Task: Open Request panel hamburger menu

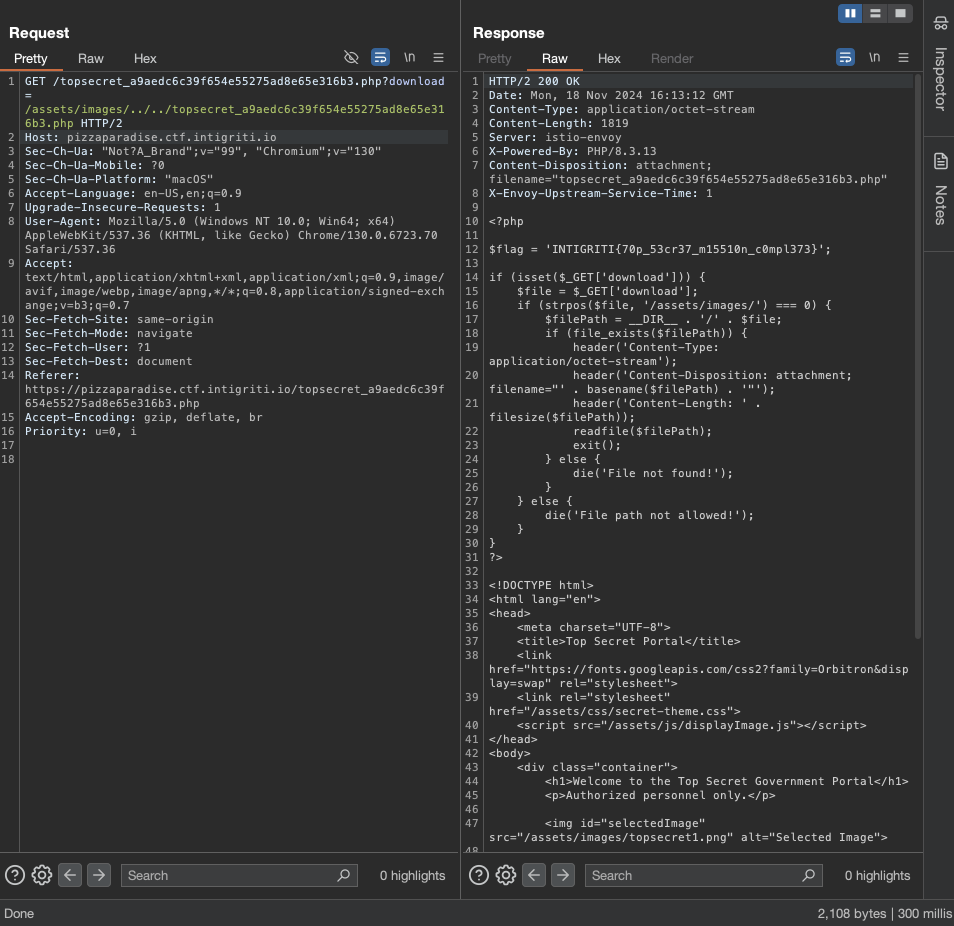Action: 438,58
